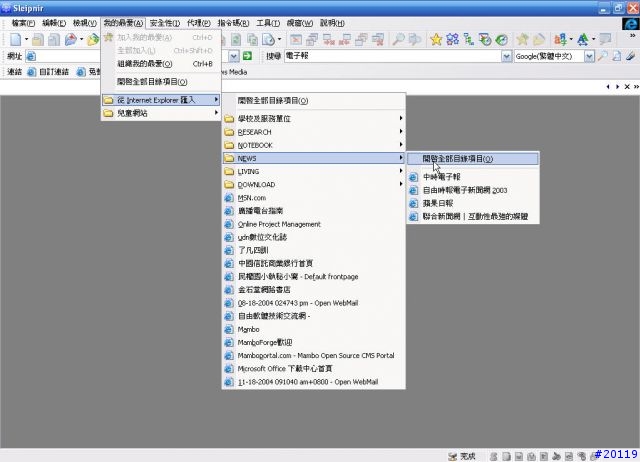Image resolution: width=640 pixels, height=462 pixels.
Task: Open the 金石堂網路書店 favorite
Action: [x=314, y=290]
